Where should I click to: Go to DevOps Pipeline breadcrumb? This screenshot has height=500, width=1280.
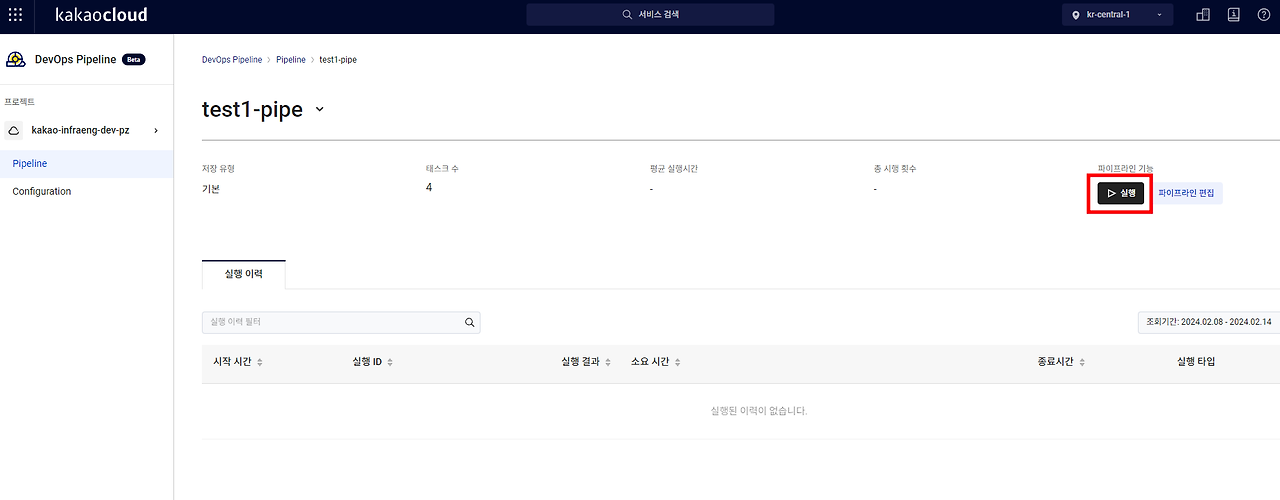232,60
